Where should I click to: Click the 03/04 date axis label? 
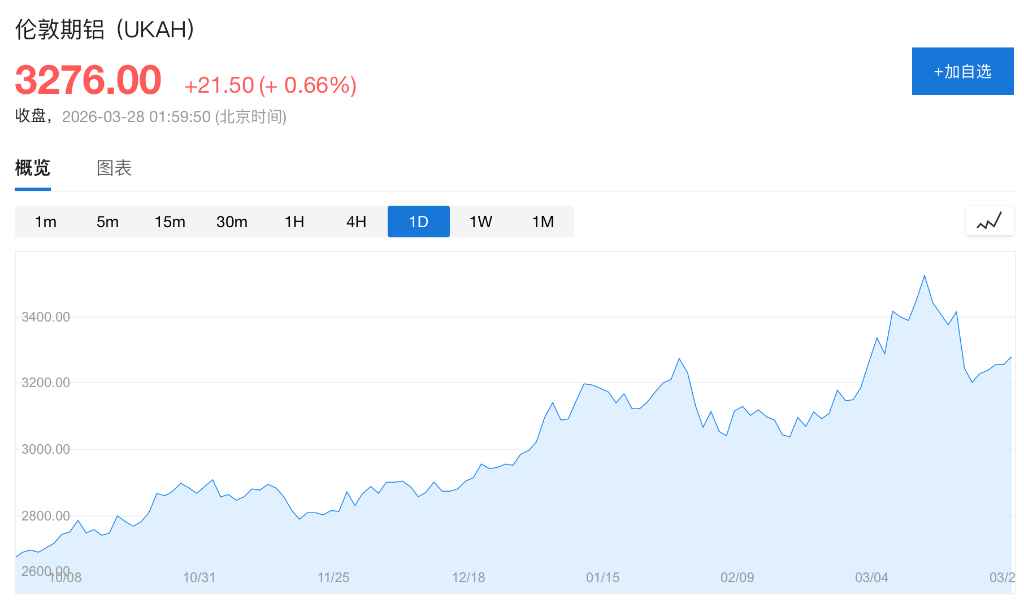tap(873, 577)
